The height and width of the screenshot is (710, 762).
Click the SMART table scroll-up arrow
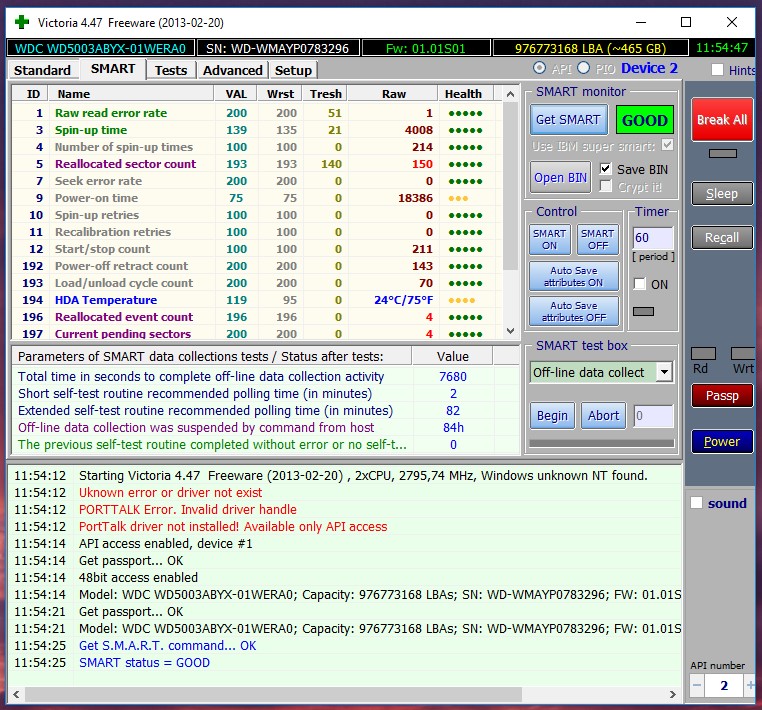click(510, 94)
